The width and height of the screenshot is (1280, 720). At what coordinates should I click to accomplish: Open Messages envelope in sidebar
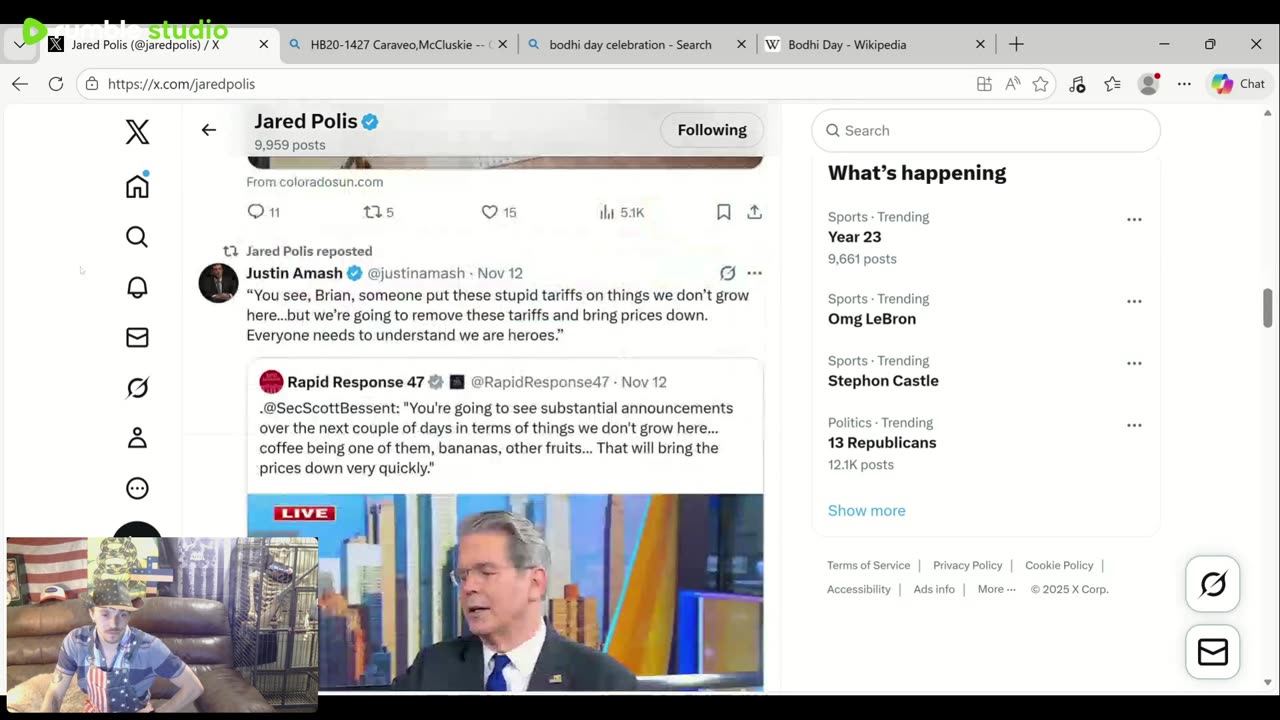137,338
